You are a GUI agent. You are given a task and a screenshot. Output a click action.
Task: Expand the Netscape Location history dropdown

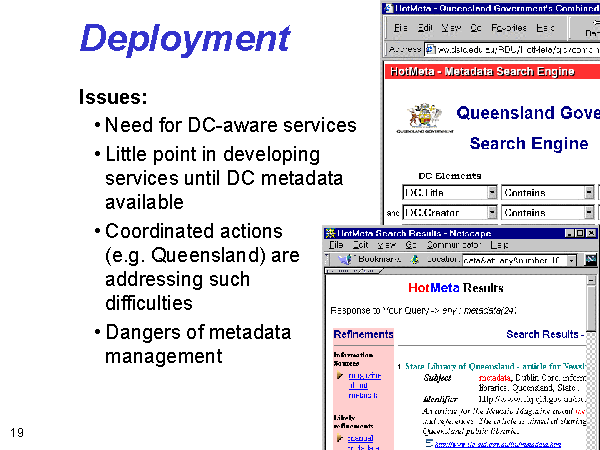[x=571, y=260]
